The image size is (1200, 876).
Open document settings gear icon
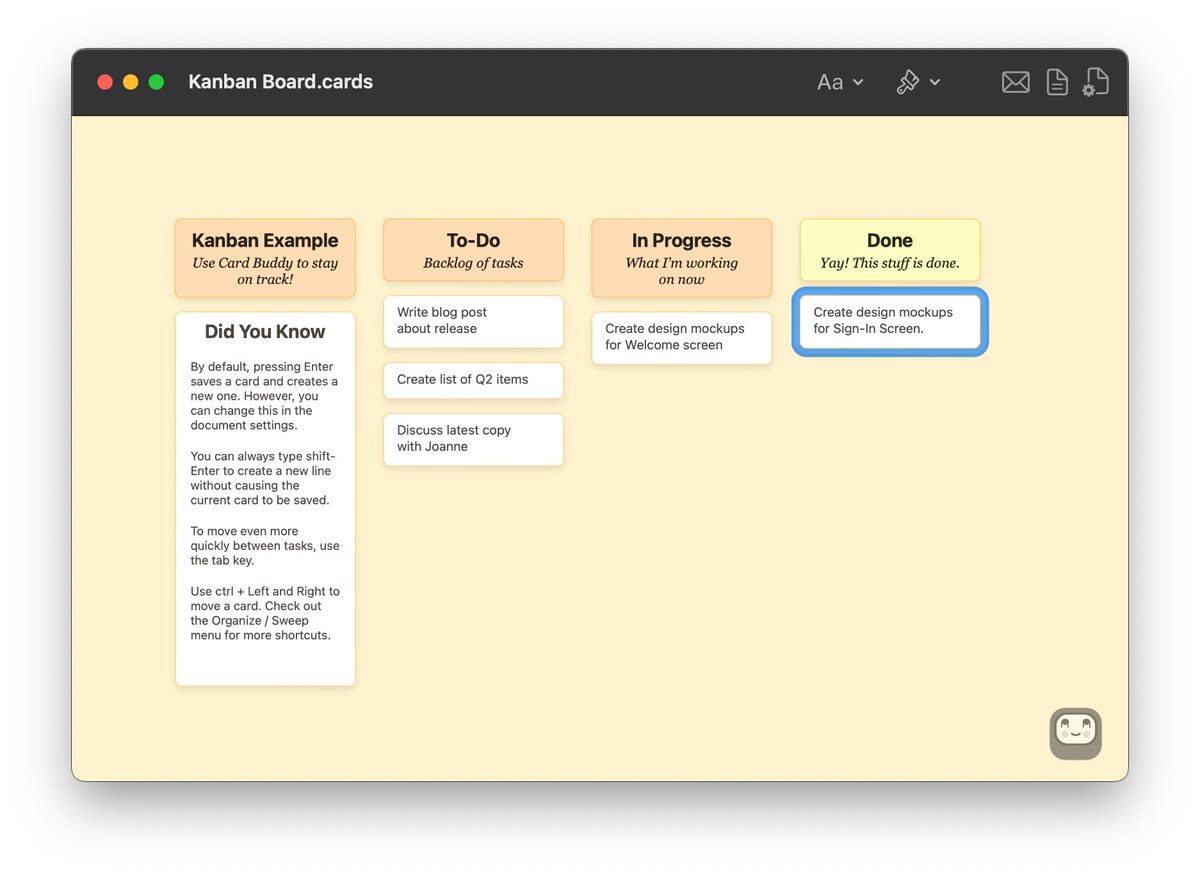point(1096,82)
